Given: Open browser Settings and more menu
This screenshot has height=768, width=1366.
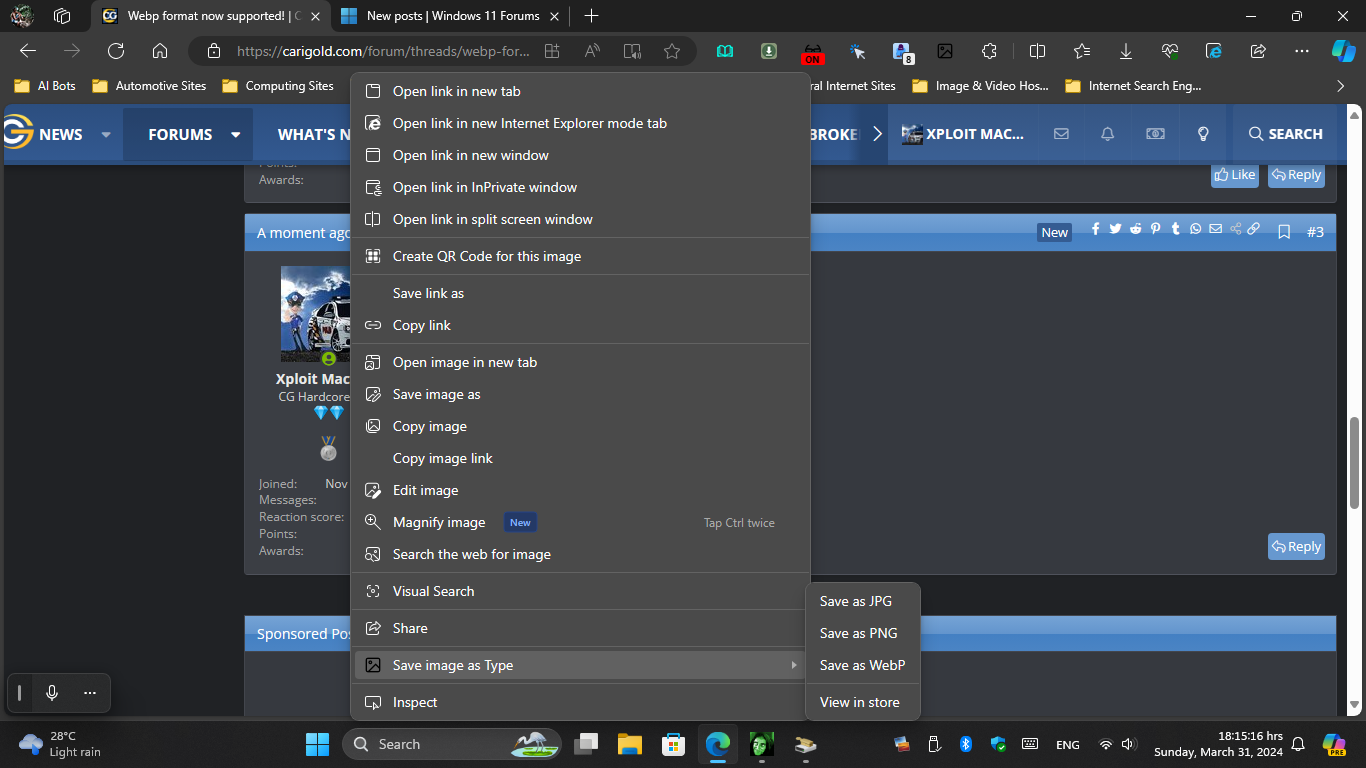Looking at the screenshot, I should pos(1302,51).
